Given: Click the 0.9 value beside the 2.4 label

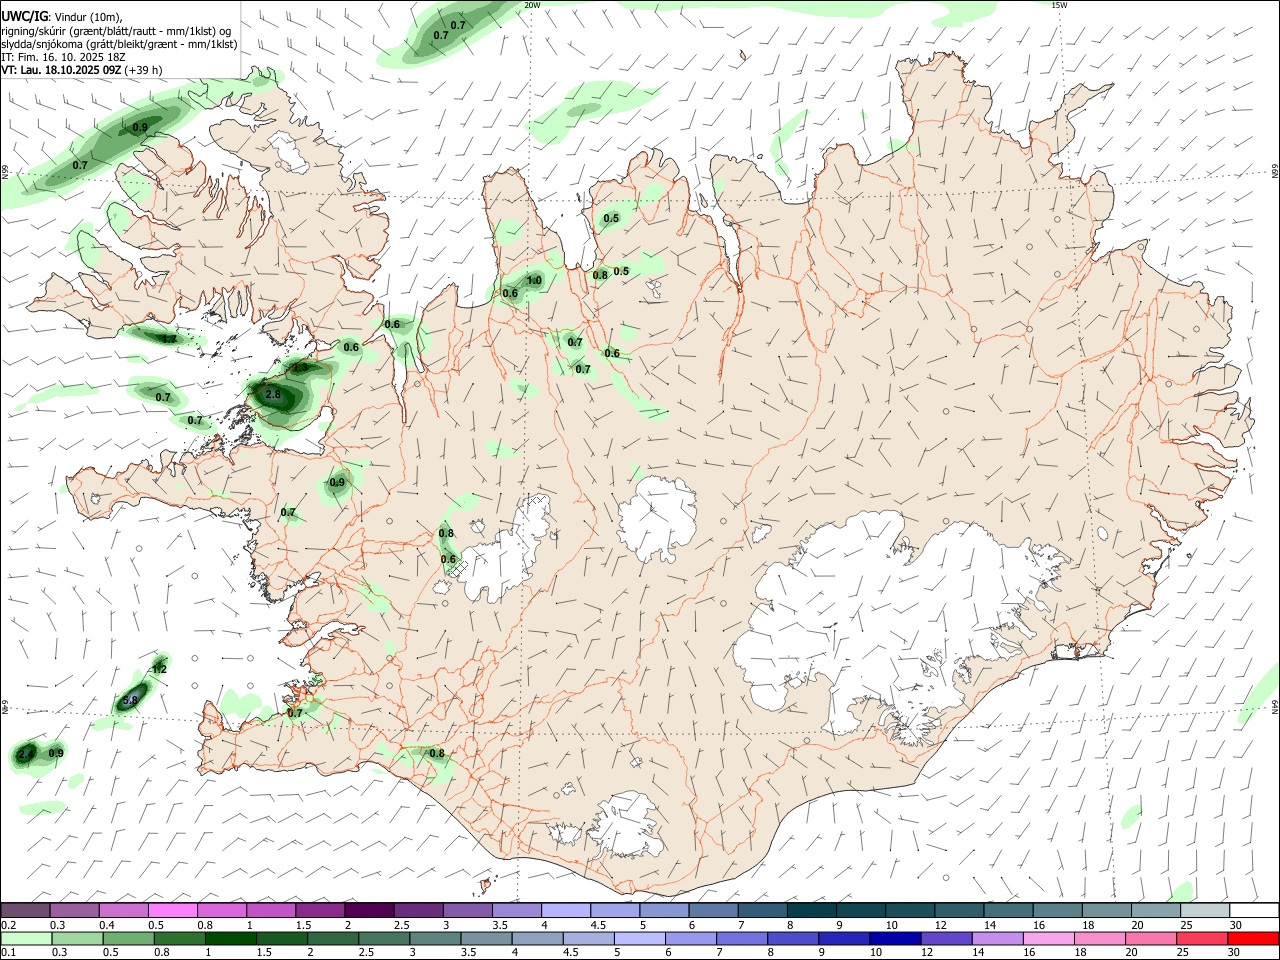Looking at the screenshot, I should click(x=56, y=753).
